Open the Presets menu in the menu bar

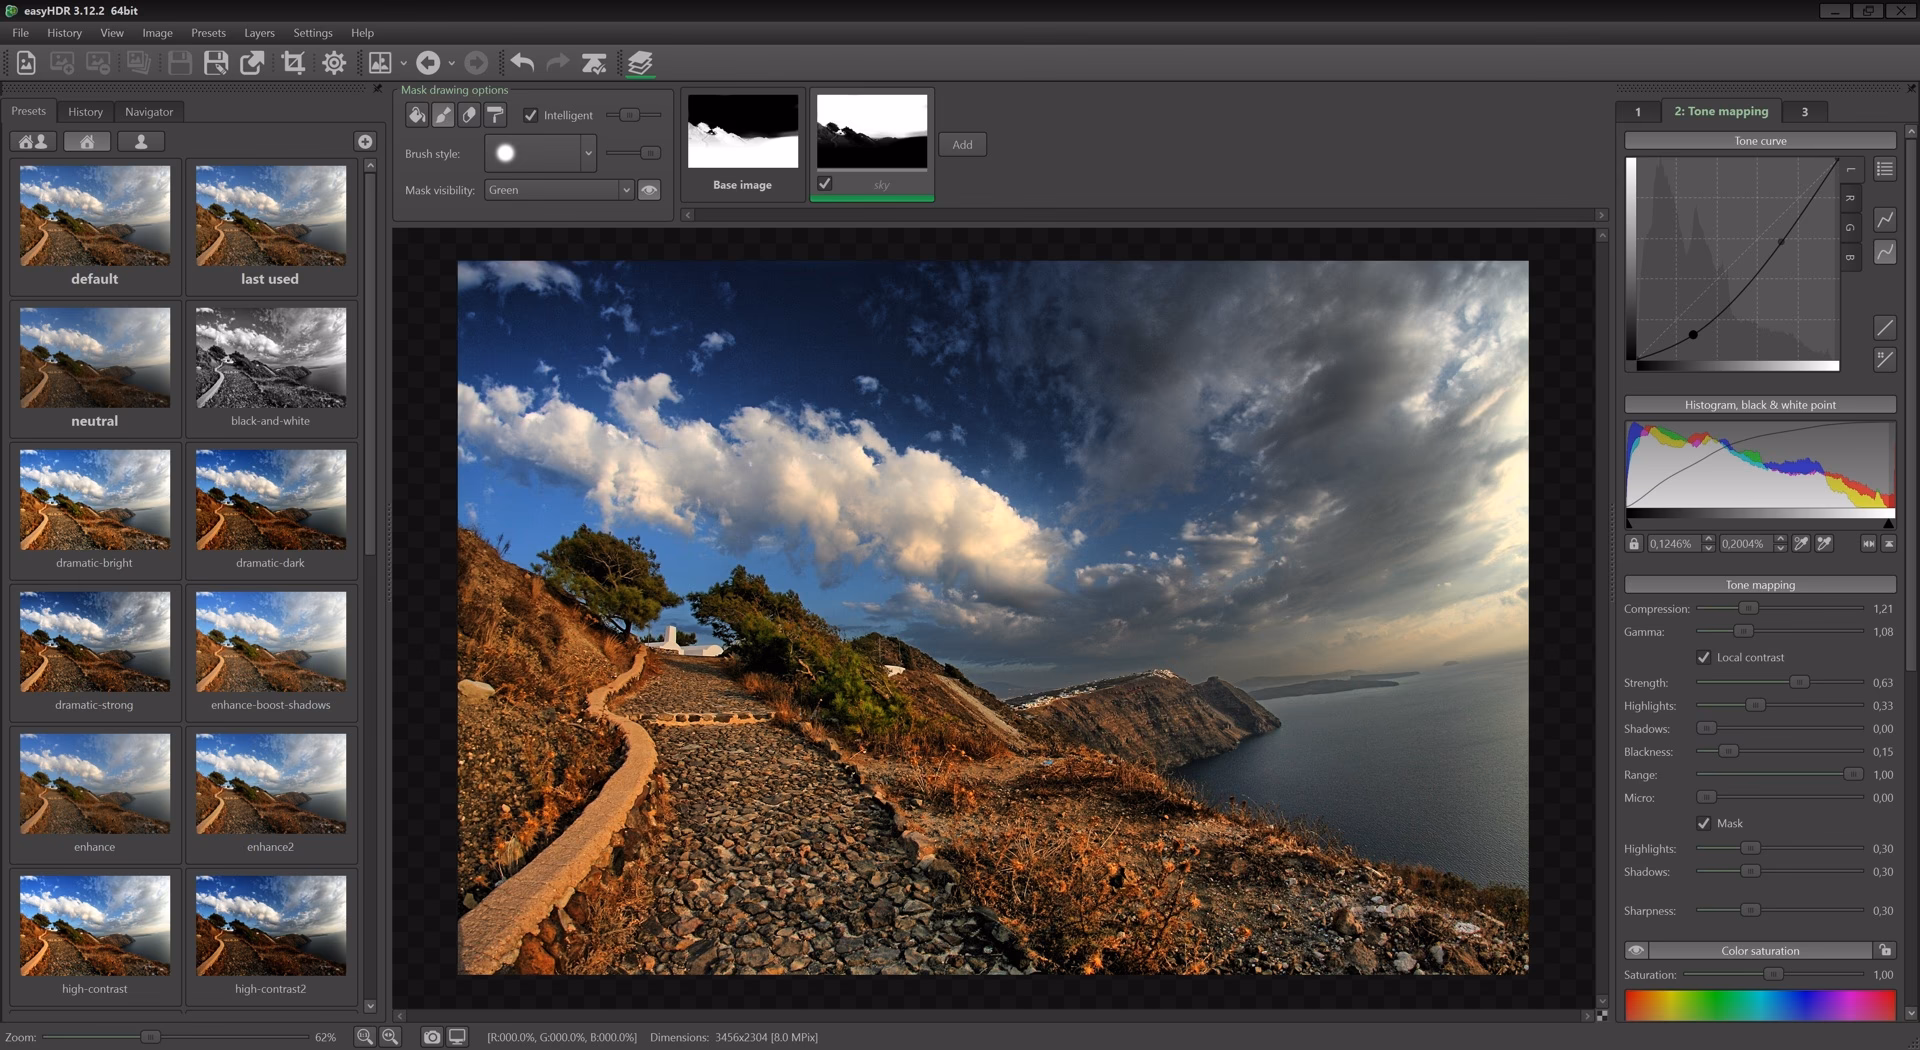pyautogui.click(x=208, y=32)
